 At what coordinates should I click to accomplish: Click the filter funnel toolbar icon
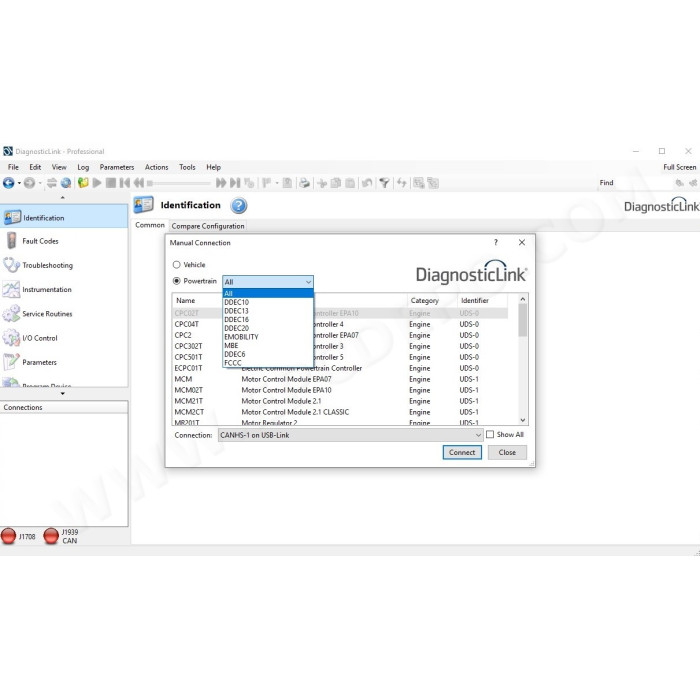(384, 183)
